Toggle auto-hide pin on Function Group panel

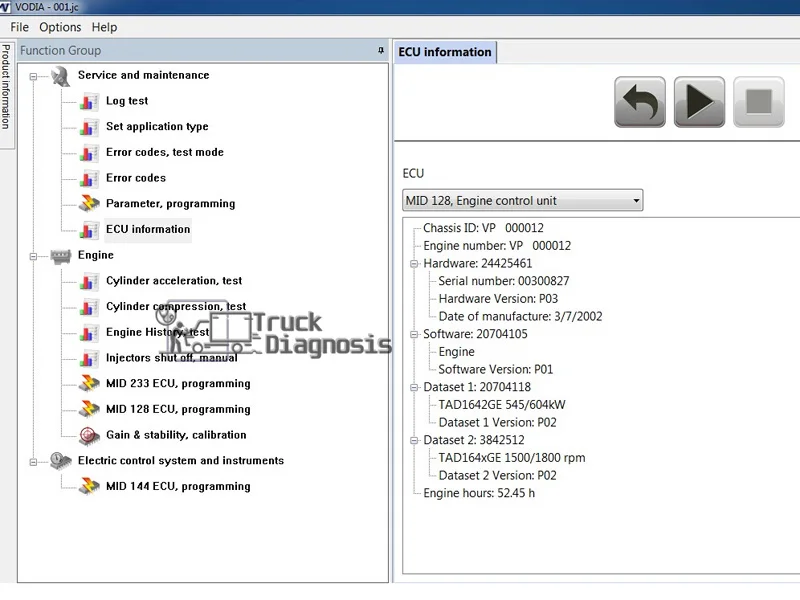[x=380, y=49]
